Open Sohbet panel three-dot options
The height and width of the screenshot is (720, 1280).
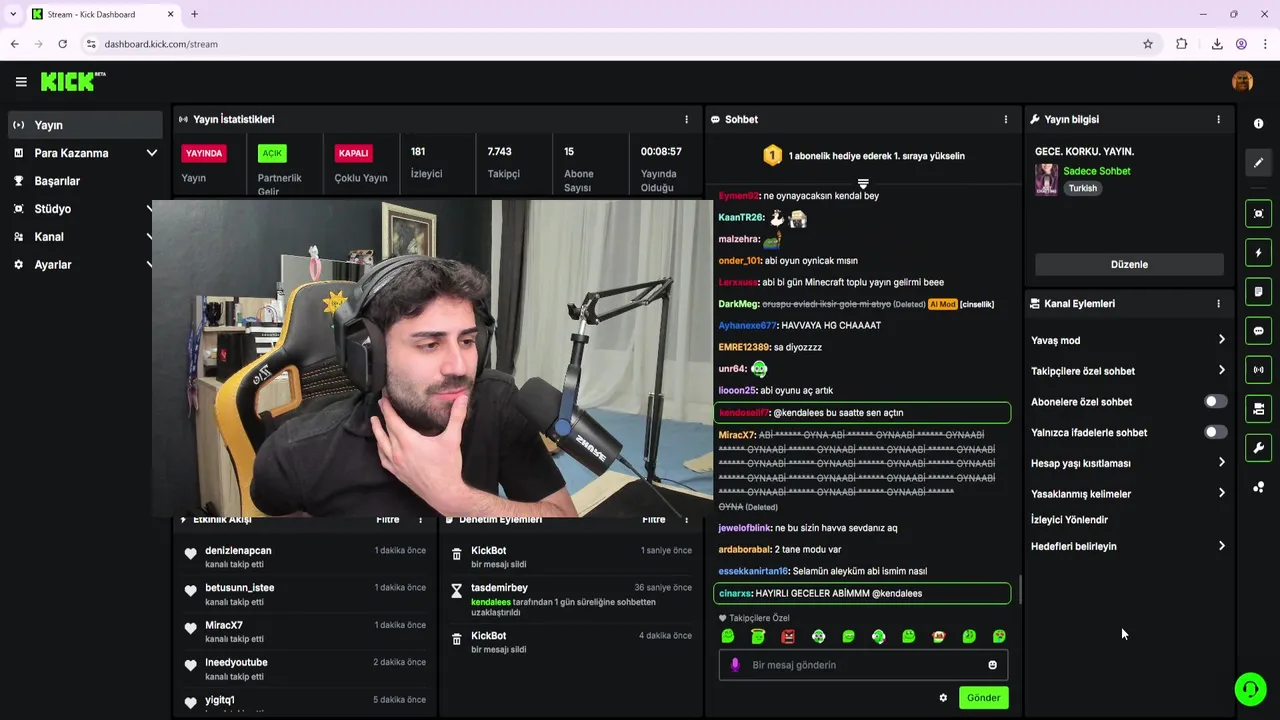click(x=1006, y=119)
